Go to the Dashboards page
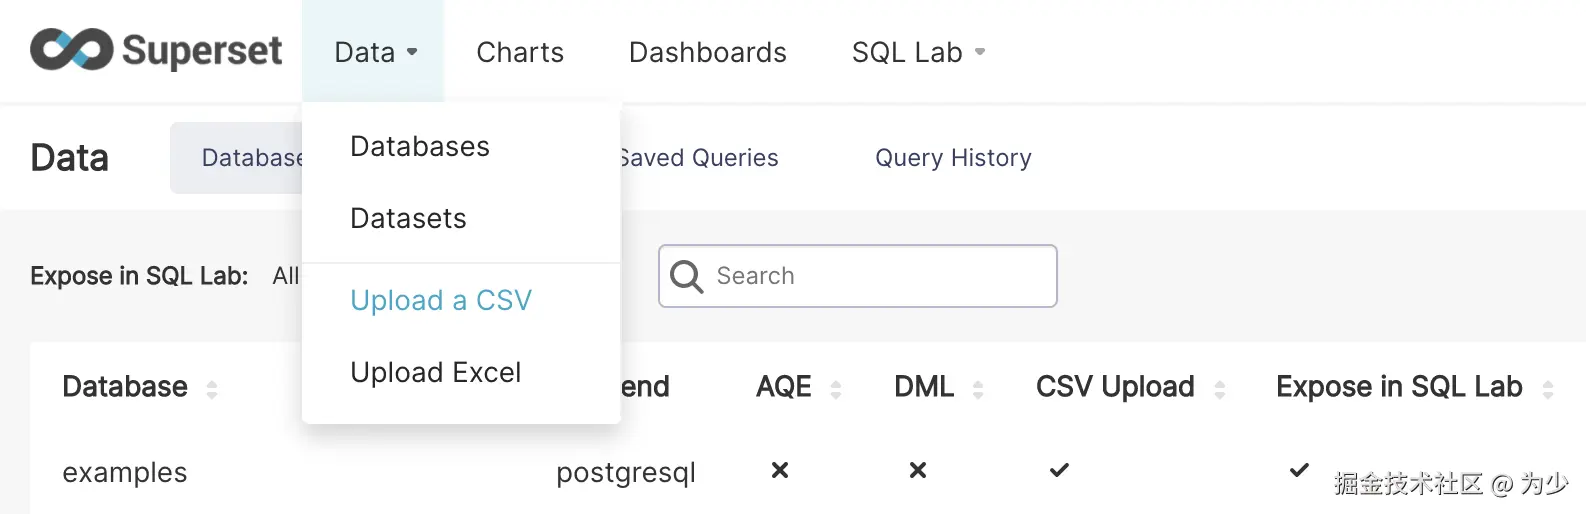 [x=707, y=52]
